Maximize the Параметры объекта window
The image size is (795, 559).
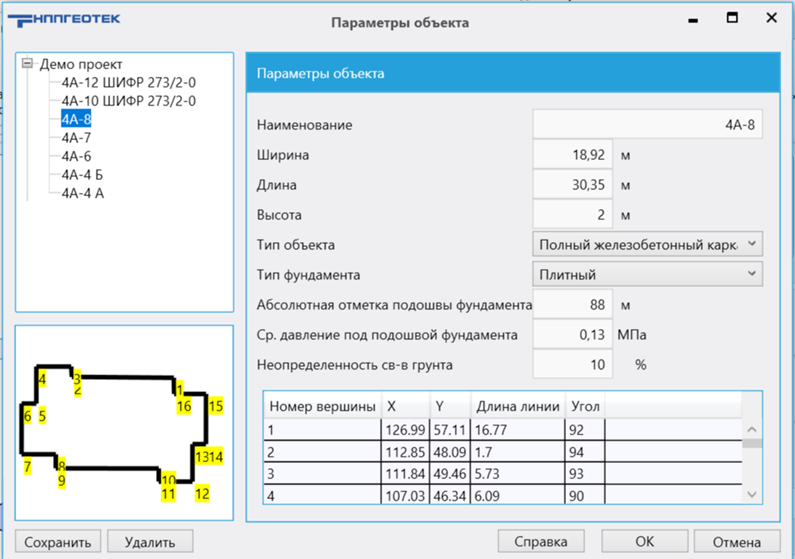732,19
